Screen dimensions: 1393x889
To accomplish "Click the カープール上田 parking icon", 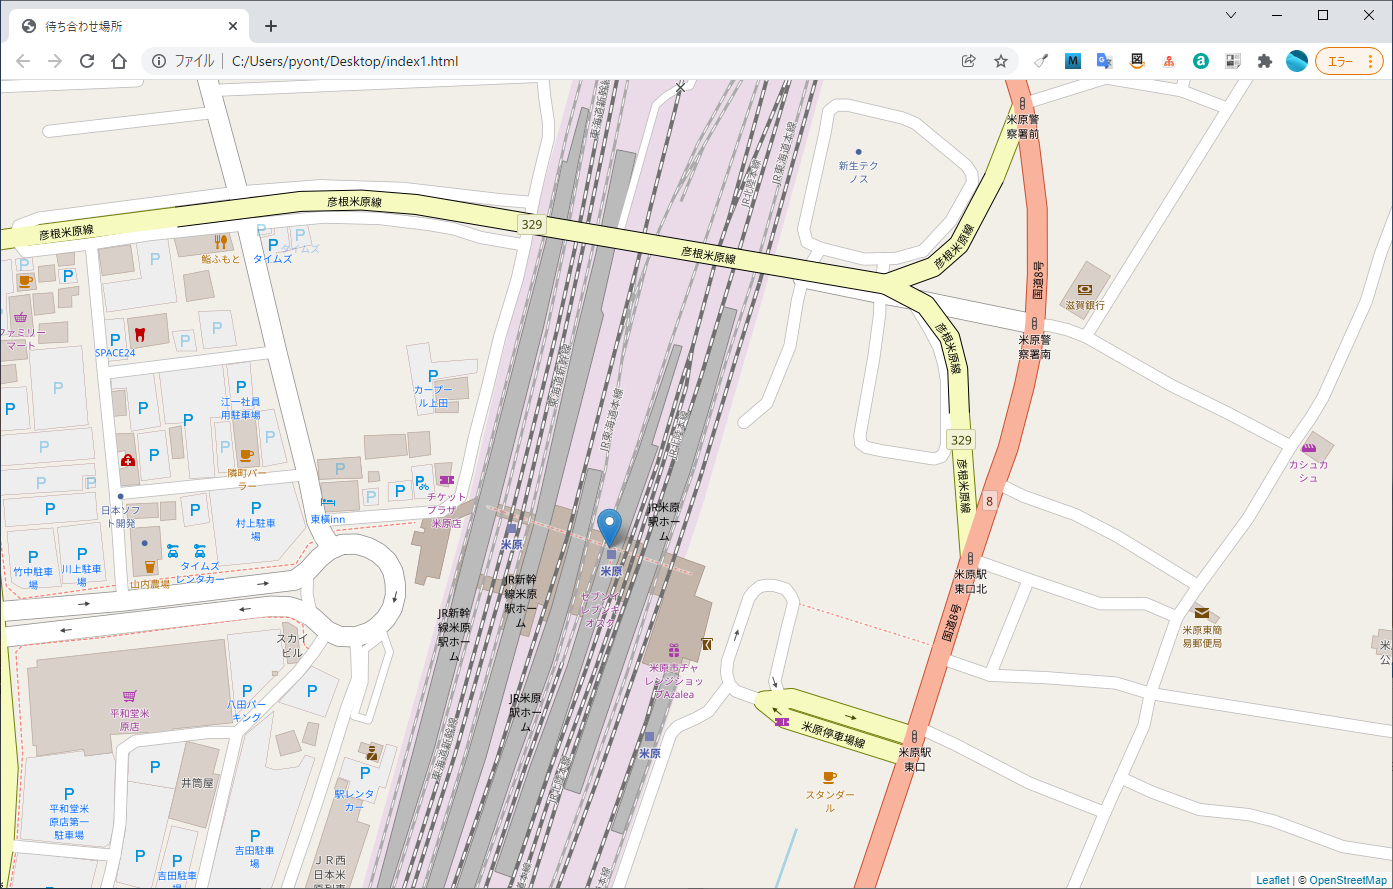I will coord(433,375).
